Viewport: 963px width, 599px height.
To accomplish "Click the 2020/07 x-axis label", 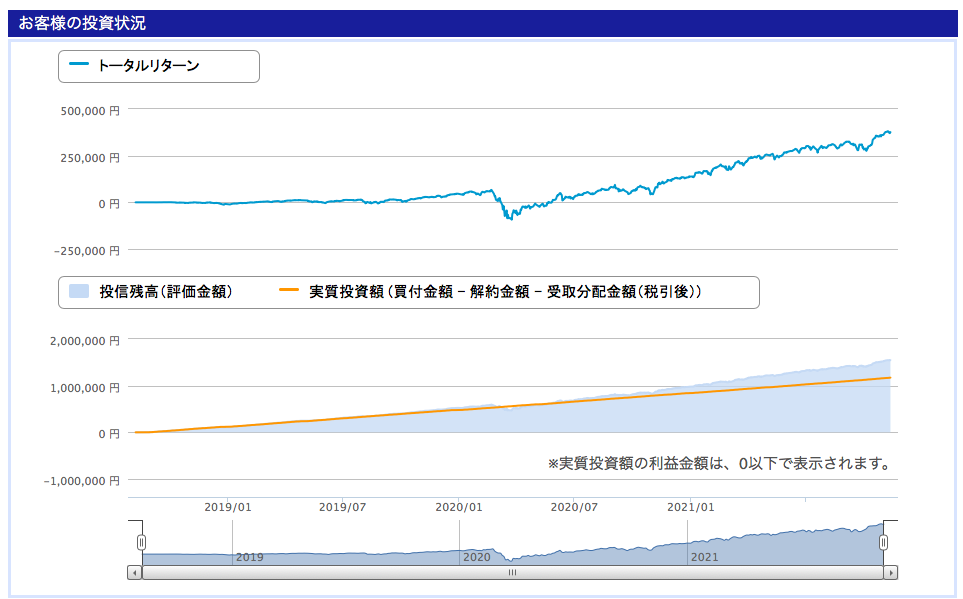I will point(574,507).
